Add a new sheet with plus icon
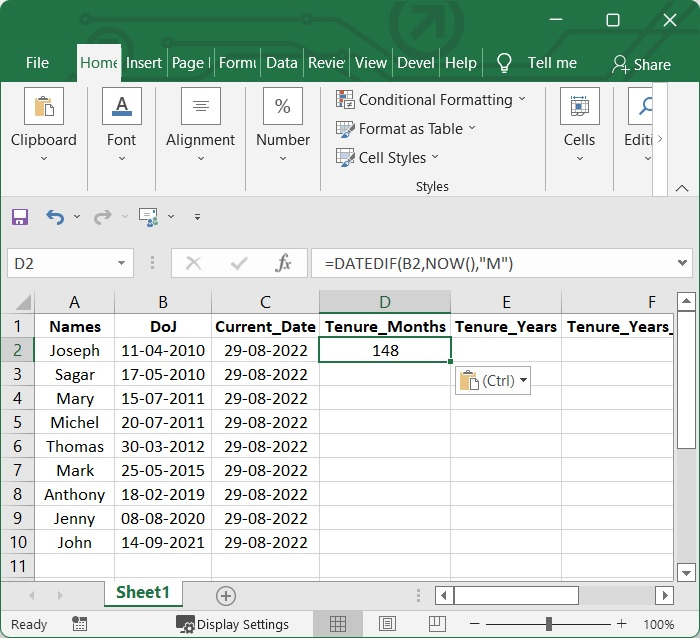 point(226,596)
